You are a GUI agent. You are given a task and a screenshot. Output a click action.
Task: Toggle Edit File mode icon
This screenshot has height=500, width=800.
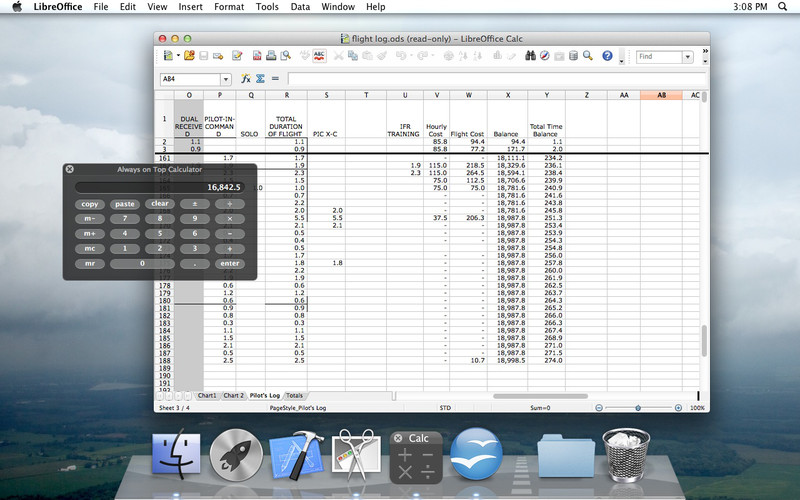pyautogui.click(x=237, y=56)
